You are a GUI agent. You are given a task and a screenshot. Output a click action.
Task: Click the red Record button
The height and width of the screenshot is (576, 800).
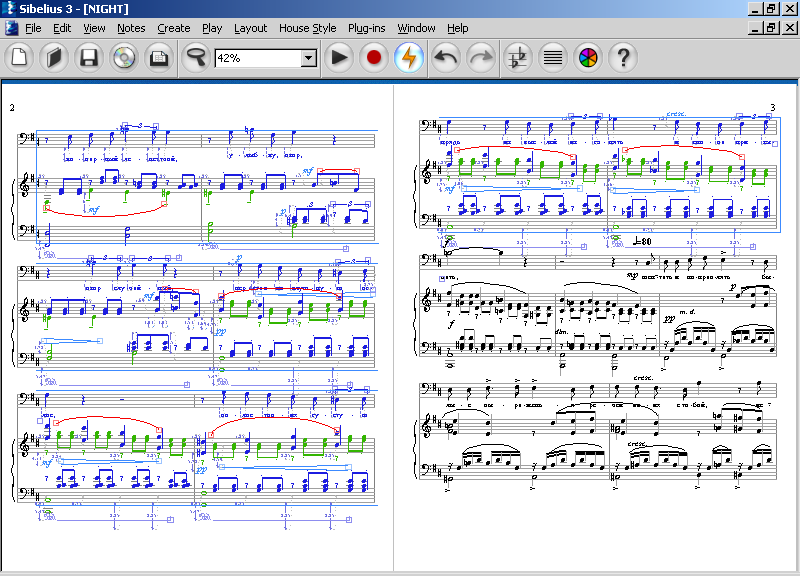point(373,58)
